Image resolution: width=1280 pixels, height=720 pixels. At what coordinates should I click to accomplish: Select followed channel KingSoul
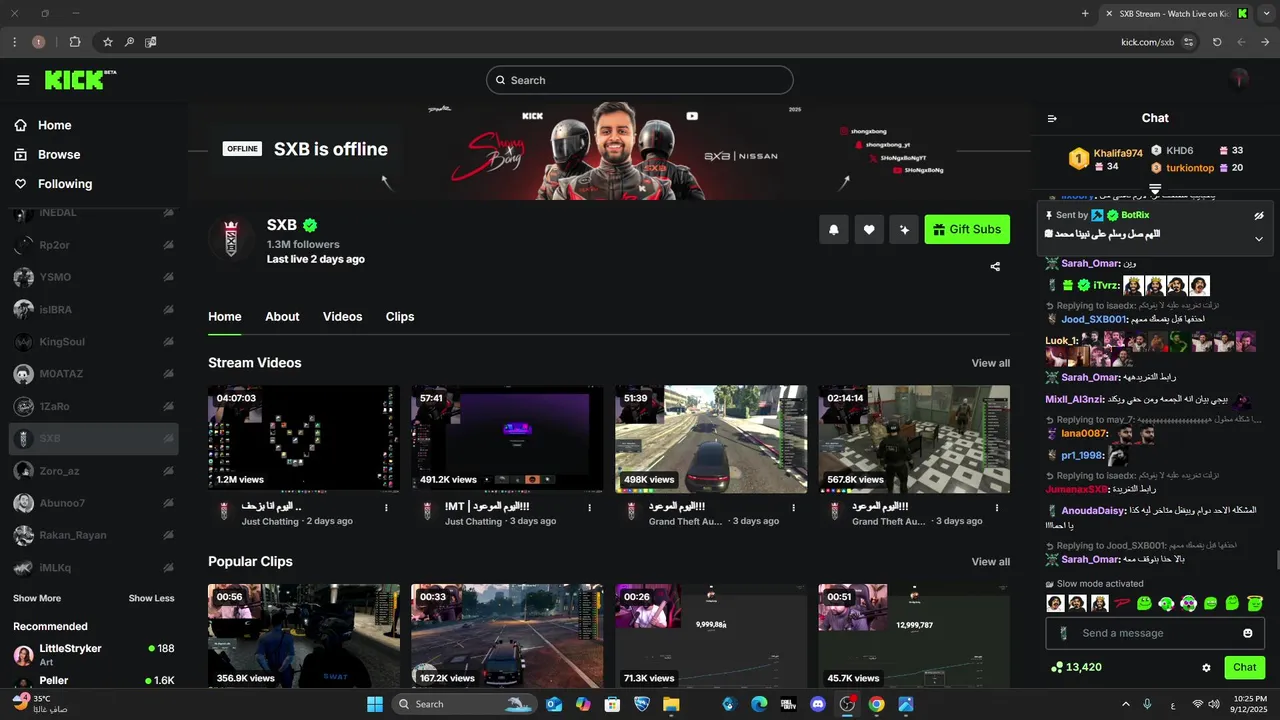(x=93, y=342)
